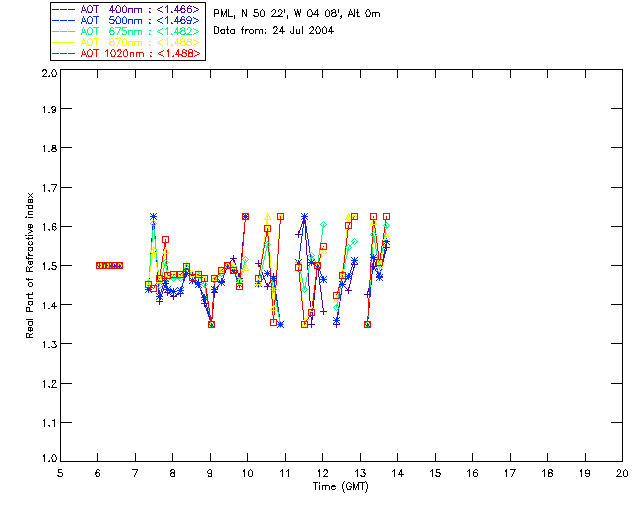Click the y-axis tick label 1.0
Screen dimensions: 640x512
coord(47,460)
